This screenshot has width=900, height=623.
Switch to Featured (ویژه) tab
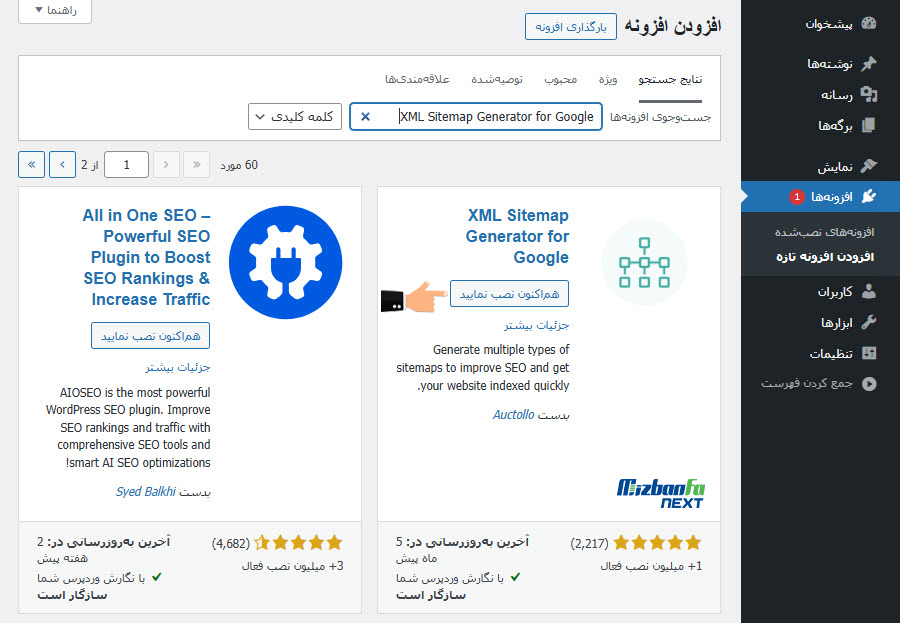tap(608, 79)
